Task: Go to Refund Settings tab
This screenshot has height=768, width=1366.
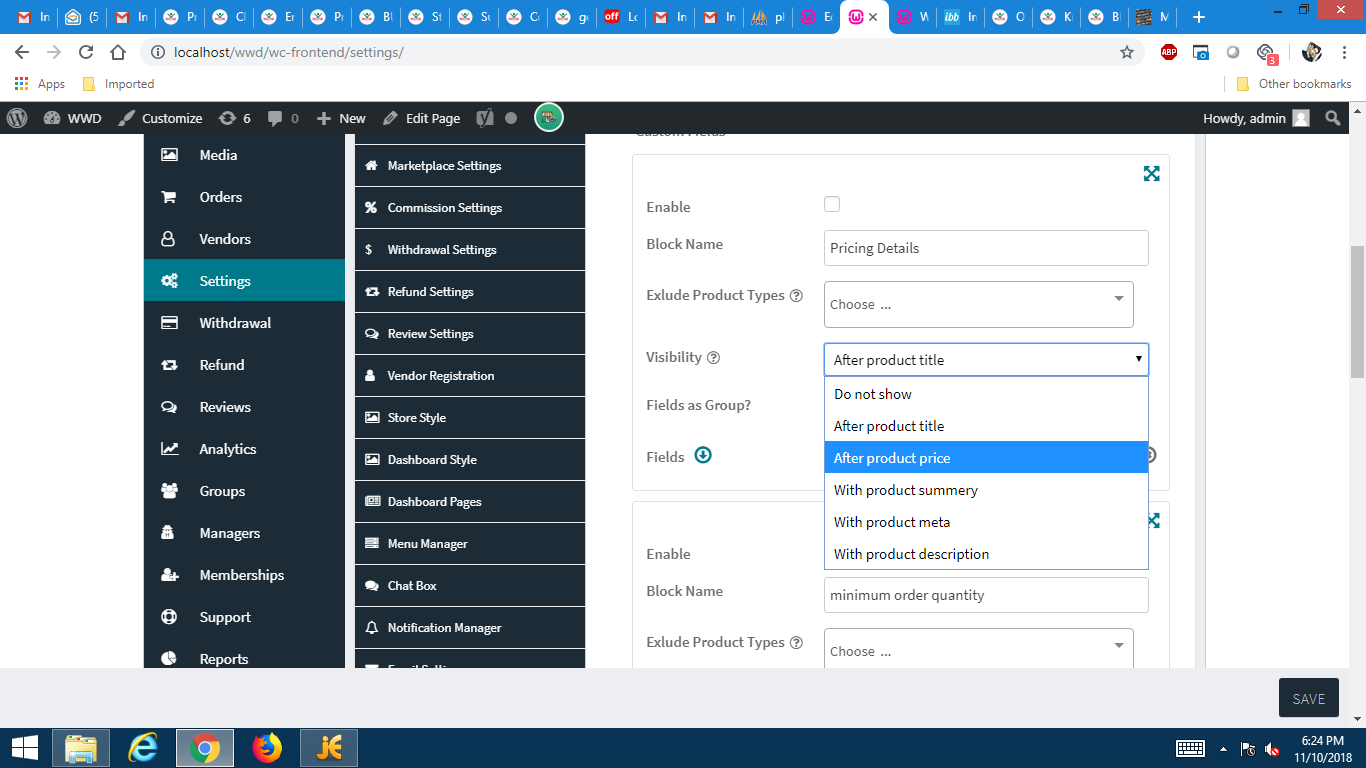Action: coord(470,292)
